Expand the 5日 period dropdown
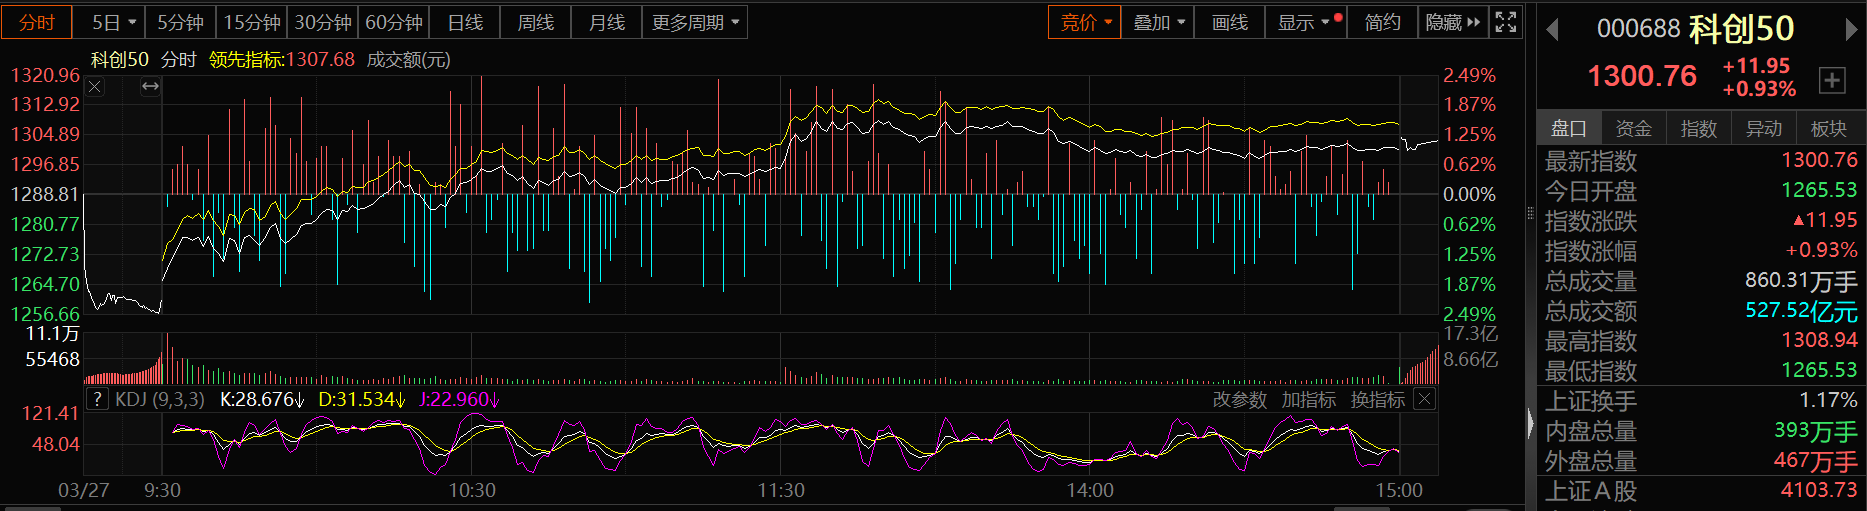This screenshot has width=1867, height=511. tap(114, 22)
